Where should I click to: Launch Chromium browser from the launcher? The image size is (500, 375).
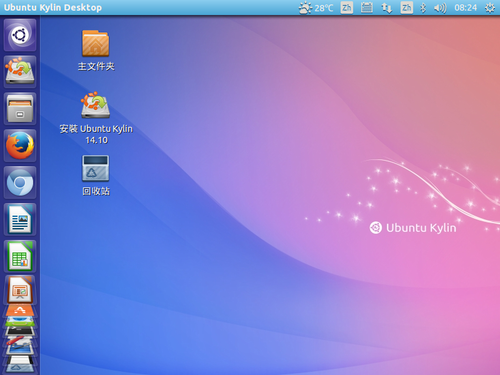coord(20,182)
